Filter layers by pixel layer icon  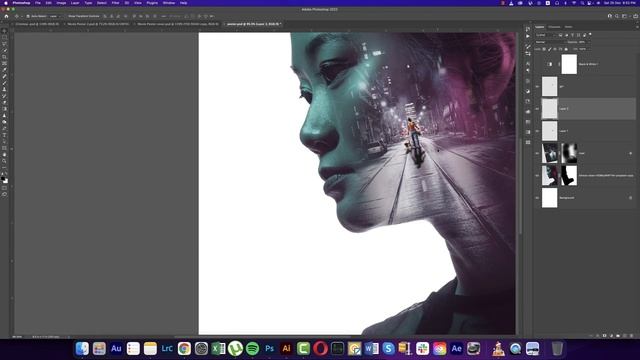[x=560, y=35]
